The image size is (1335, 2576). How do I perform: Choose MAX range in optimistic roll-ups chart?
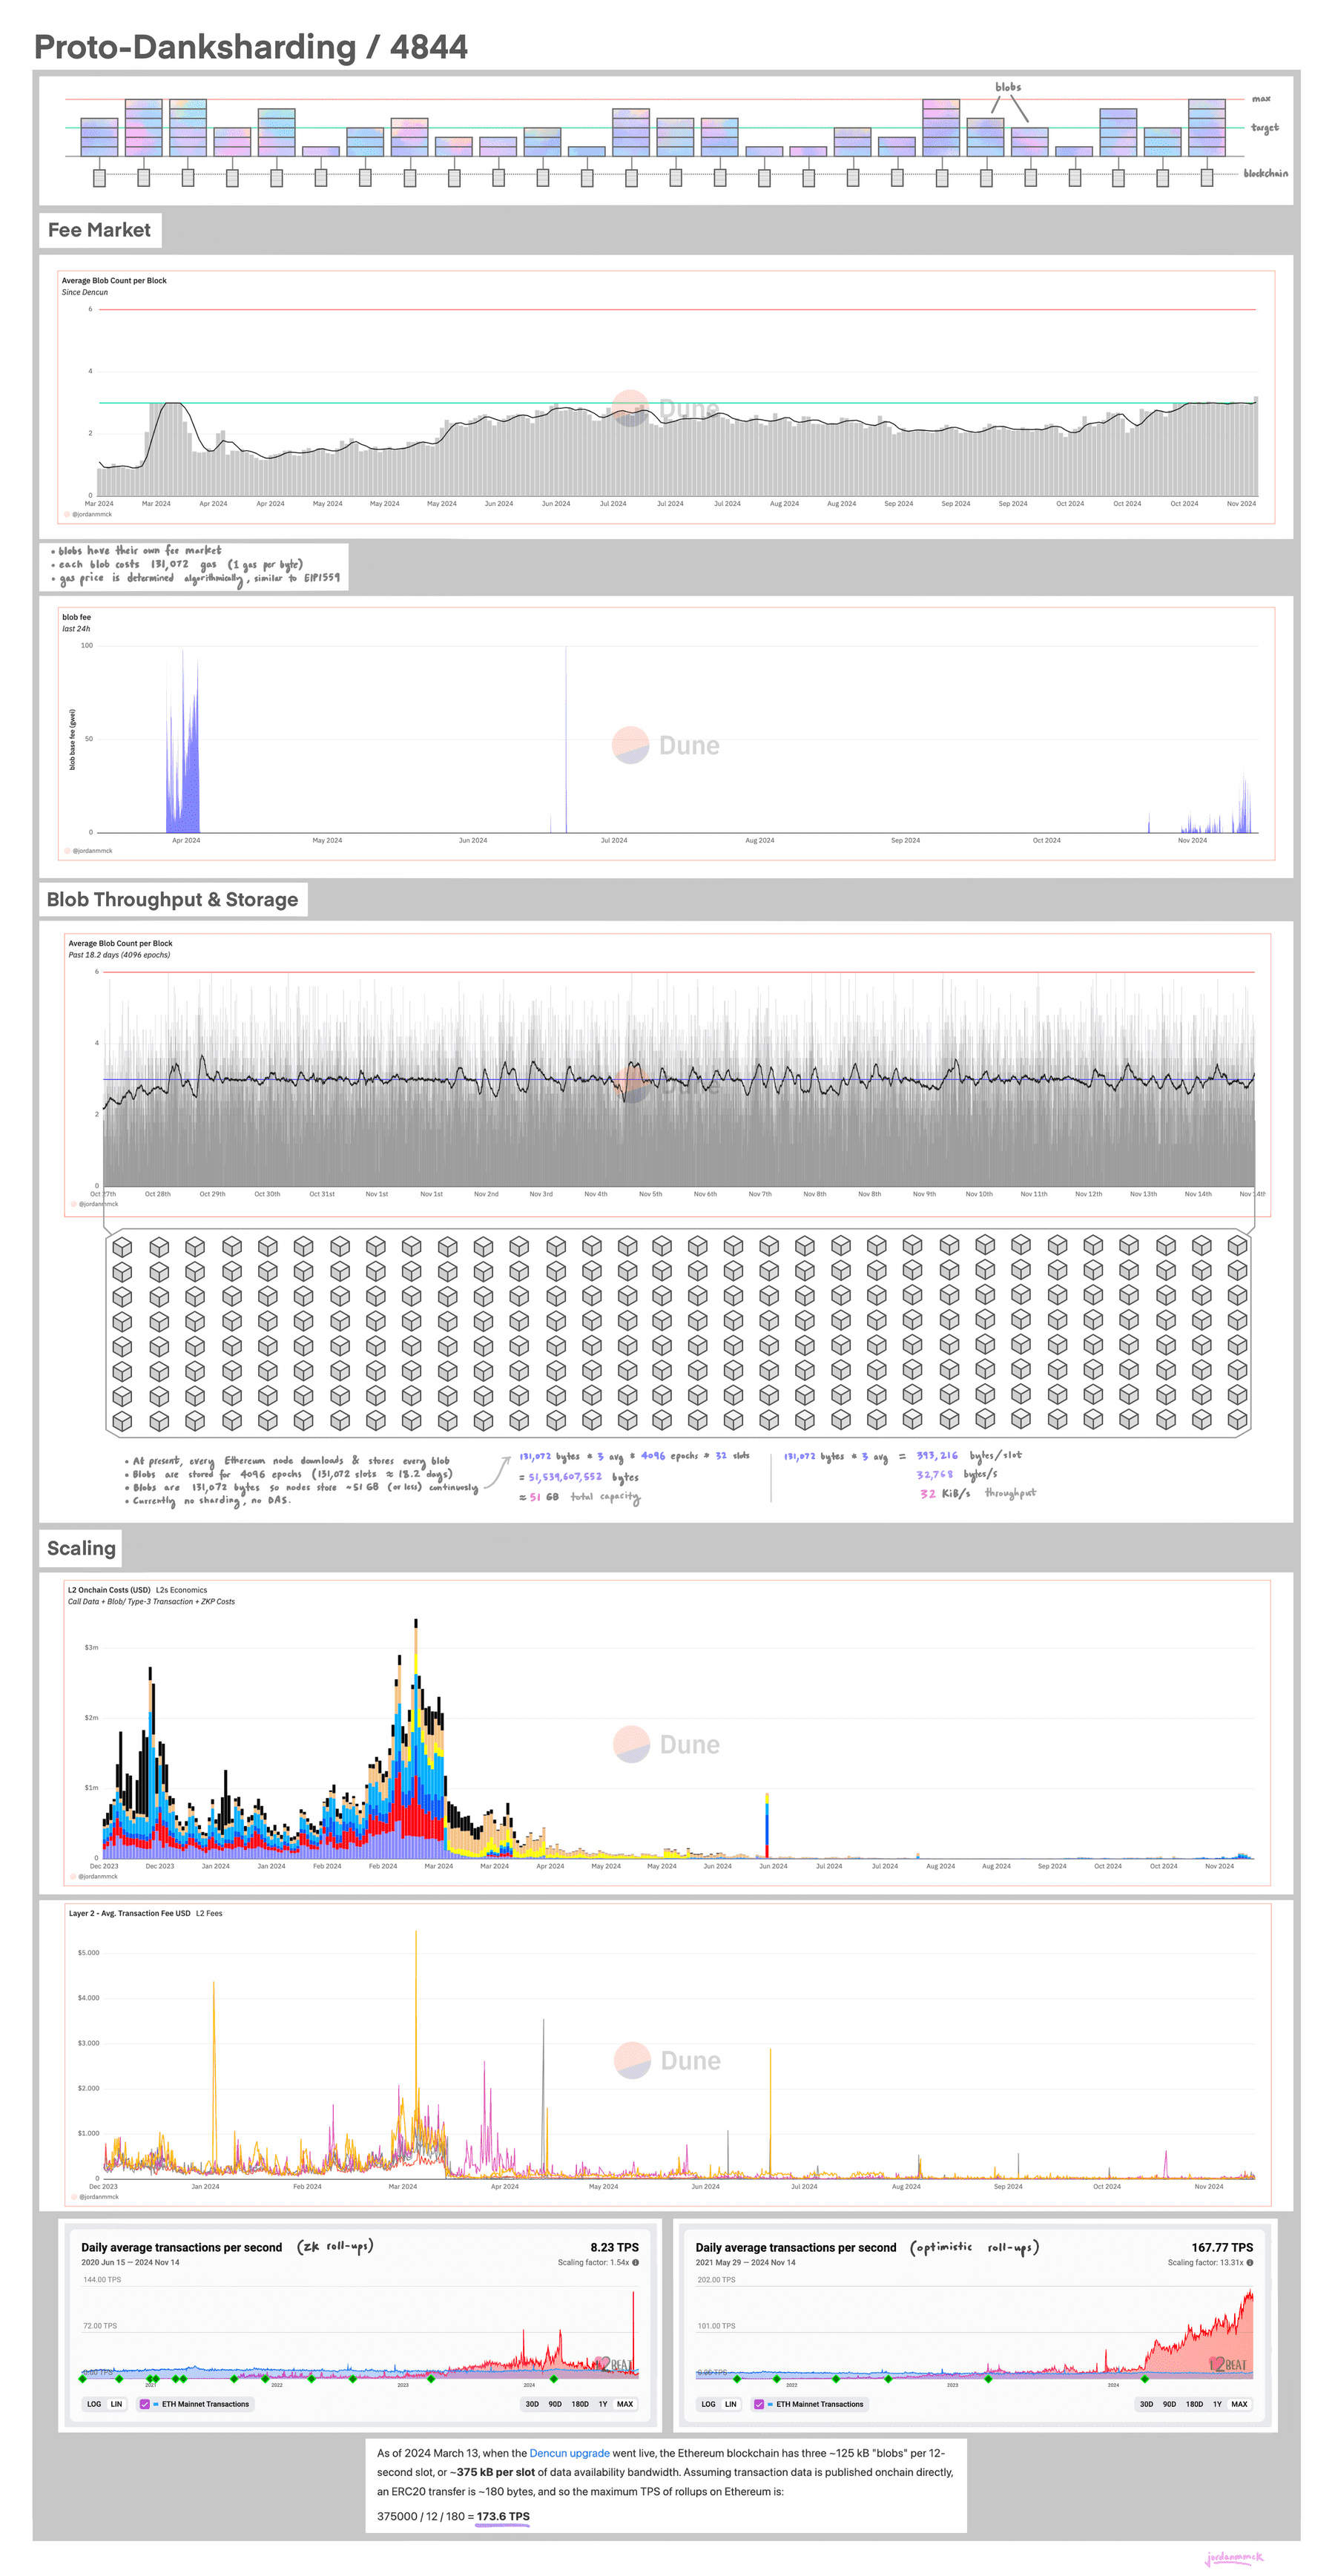coord(1239,2404)
